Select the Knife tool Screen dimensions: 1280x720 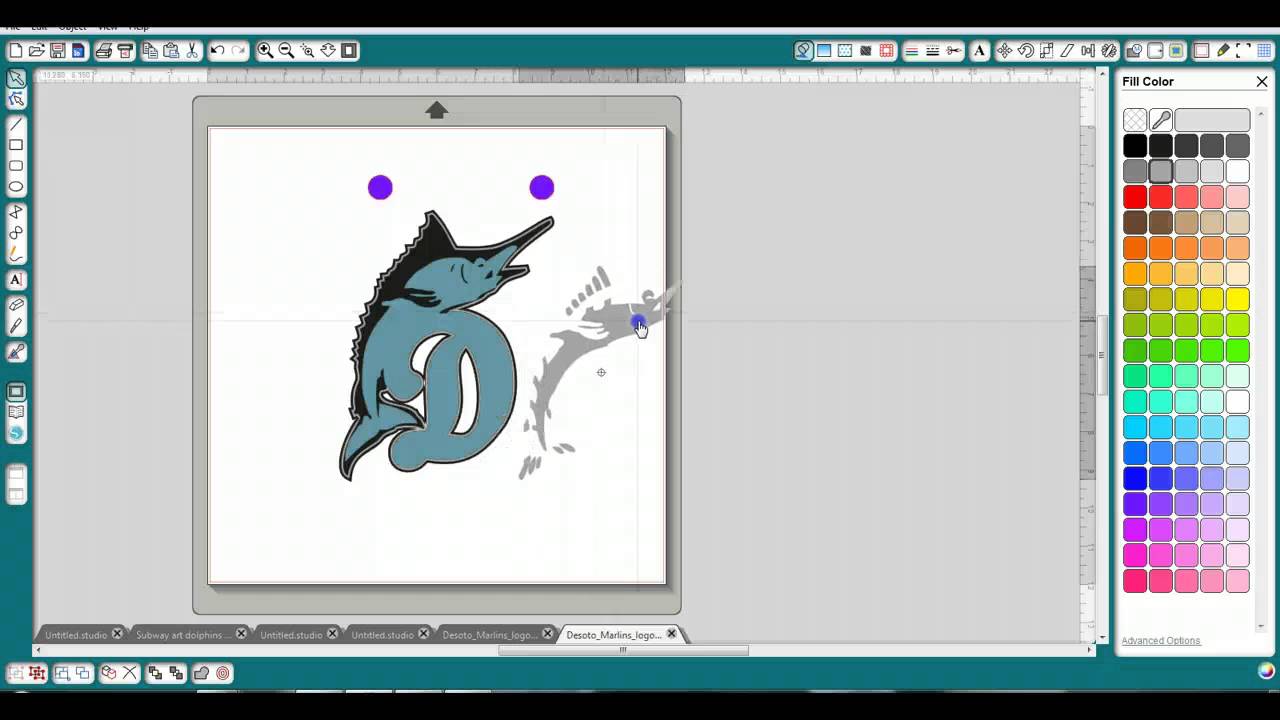coord(16,326)
